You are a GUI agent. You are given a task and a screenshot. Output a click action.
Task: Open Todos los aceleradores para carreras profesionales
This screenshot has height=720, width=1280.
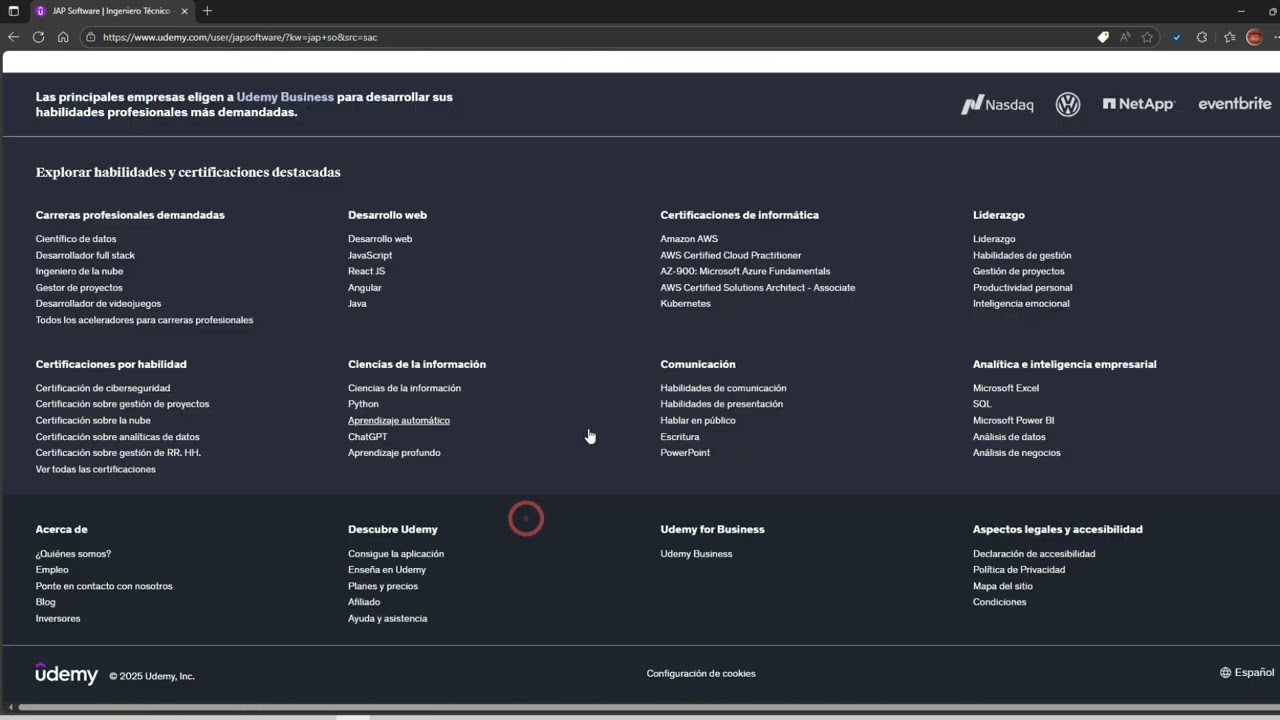(144, 320)
